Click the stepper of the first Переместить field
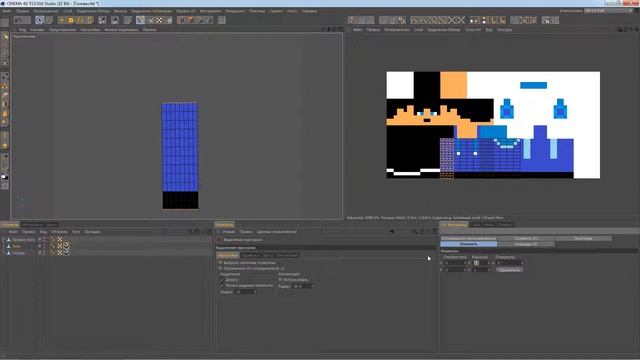Image resolution: width=640 pixels, height=360 pixels. coord(465,263)
